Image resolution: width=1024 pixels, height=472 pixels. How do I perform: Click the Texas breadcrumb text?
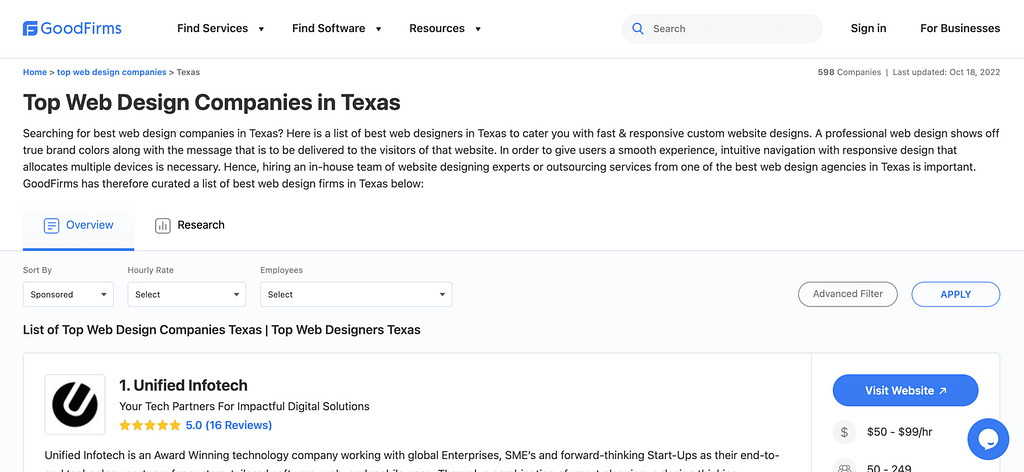pyautogui.click(x=188, y=72)
